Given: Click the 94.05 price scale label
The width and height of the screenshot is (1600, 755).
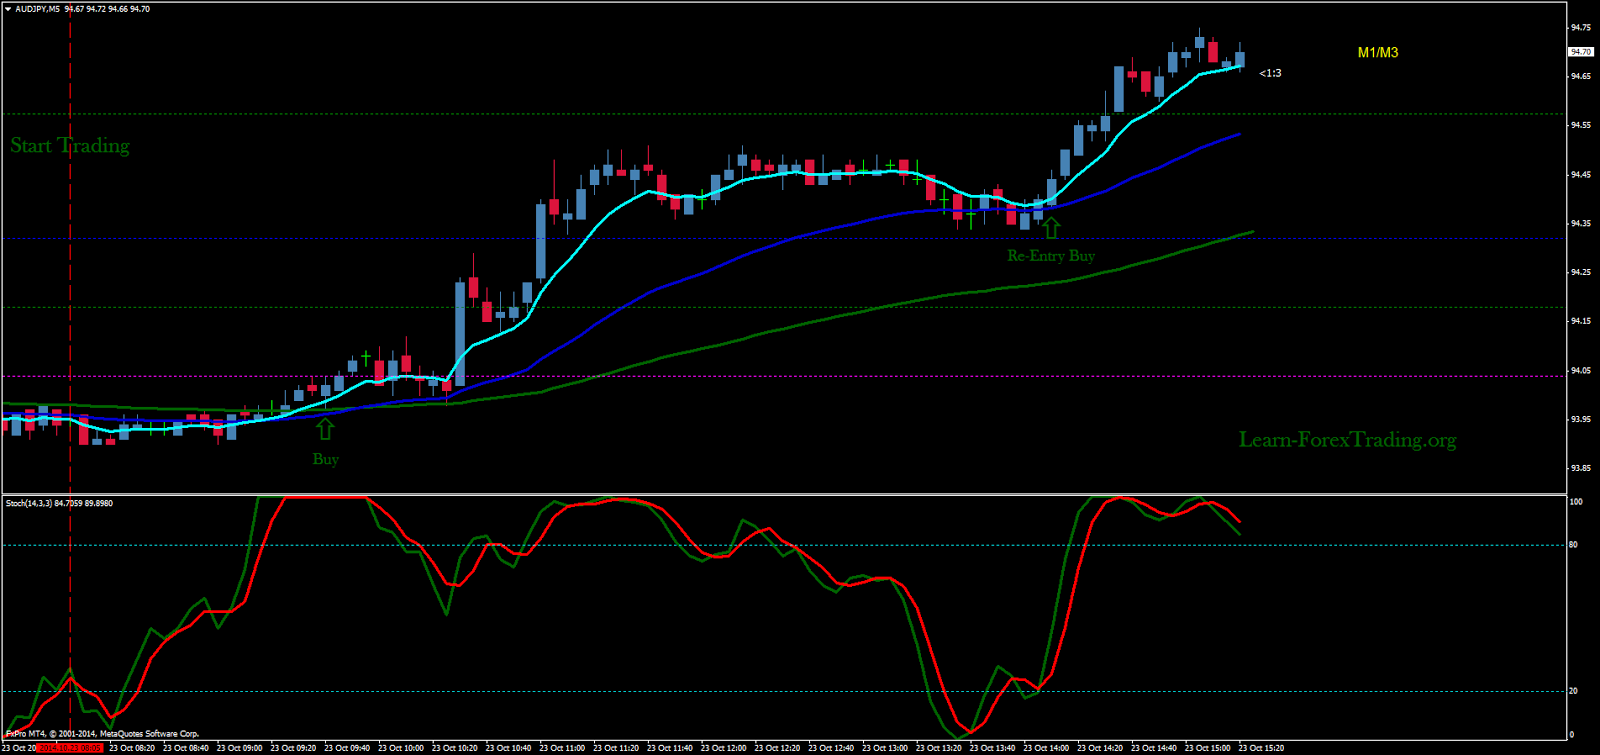Looking at the screenshot, I should [x=1581, y=370].
